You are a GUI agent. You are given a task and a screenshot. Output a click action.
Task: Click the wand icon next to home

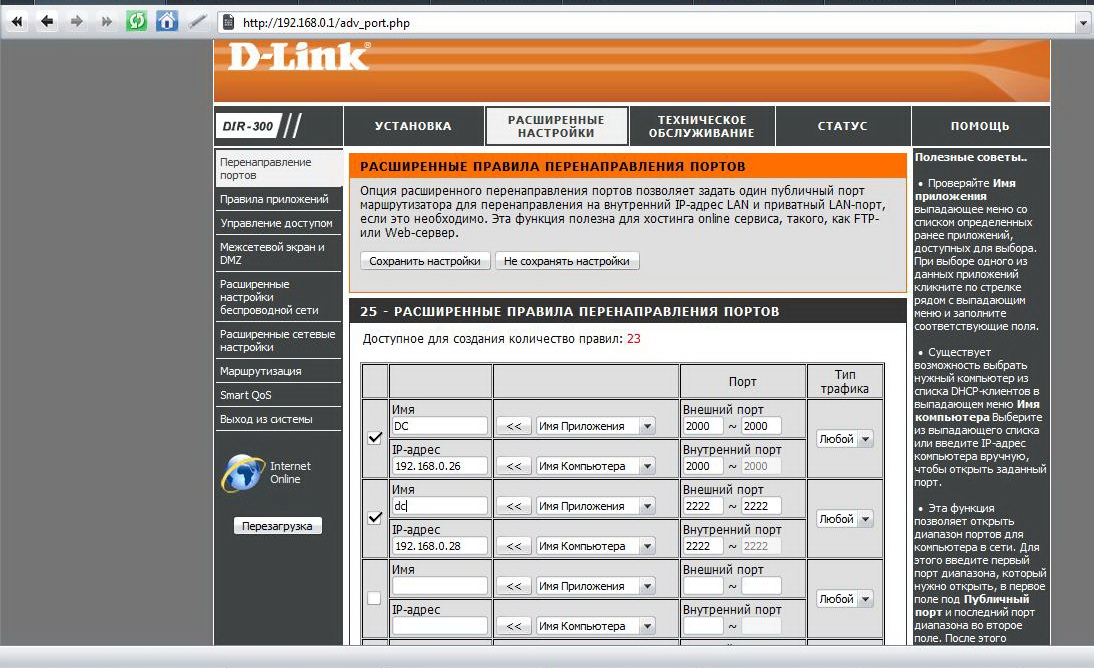[198, 21]
